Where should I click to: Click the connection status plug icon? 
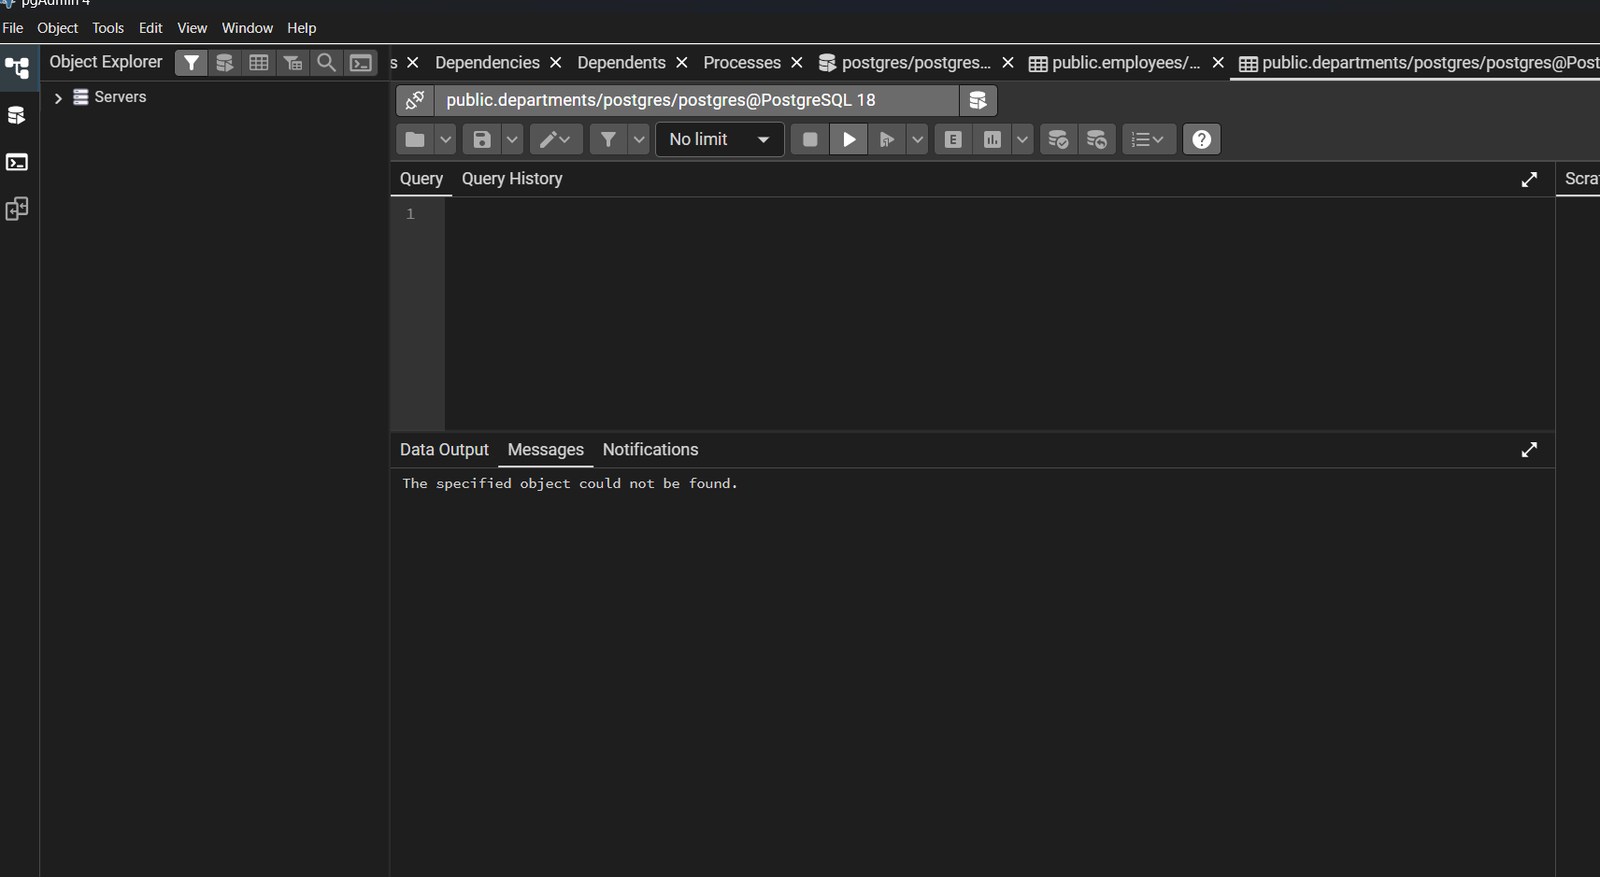(x=415, y=100)
